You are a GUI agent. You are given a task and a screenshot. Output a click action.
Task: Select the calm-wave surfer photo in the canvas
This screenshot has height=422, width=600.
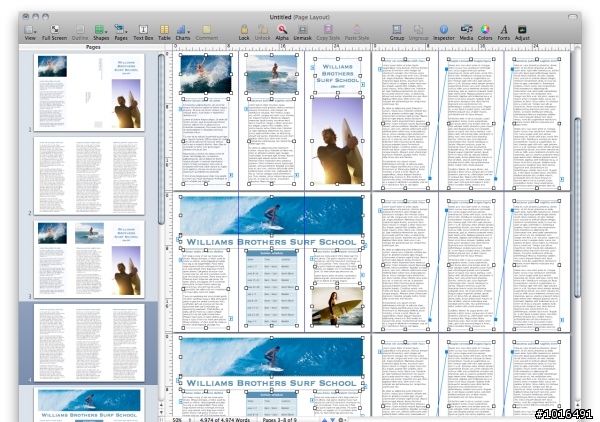click(x=272, y=74)
